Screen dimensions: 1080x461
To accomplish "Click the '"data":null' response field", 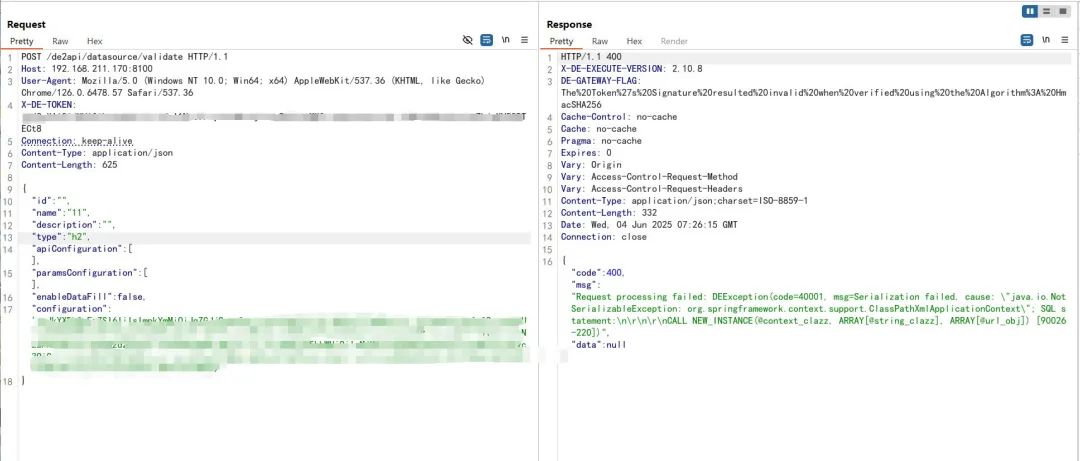I will coord(599,345).
